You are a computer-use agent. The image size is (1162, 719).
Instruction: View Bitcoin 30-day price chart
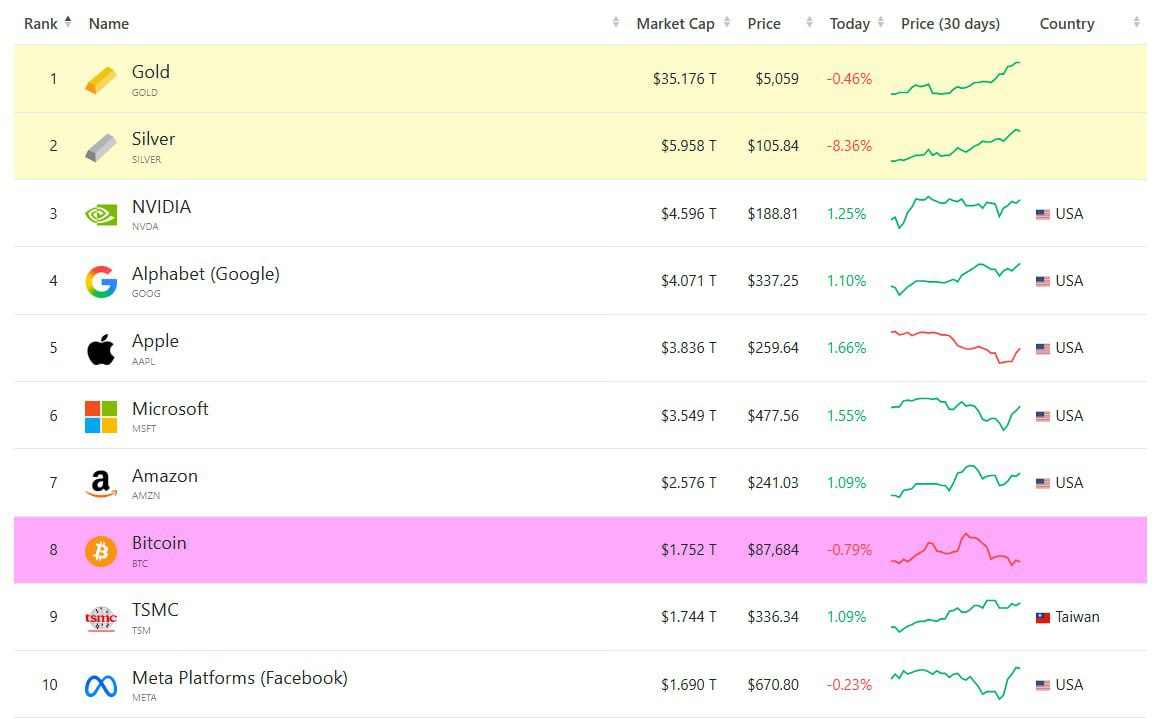click(x=955, y=550)
